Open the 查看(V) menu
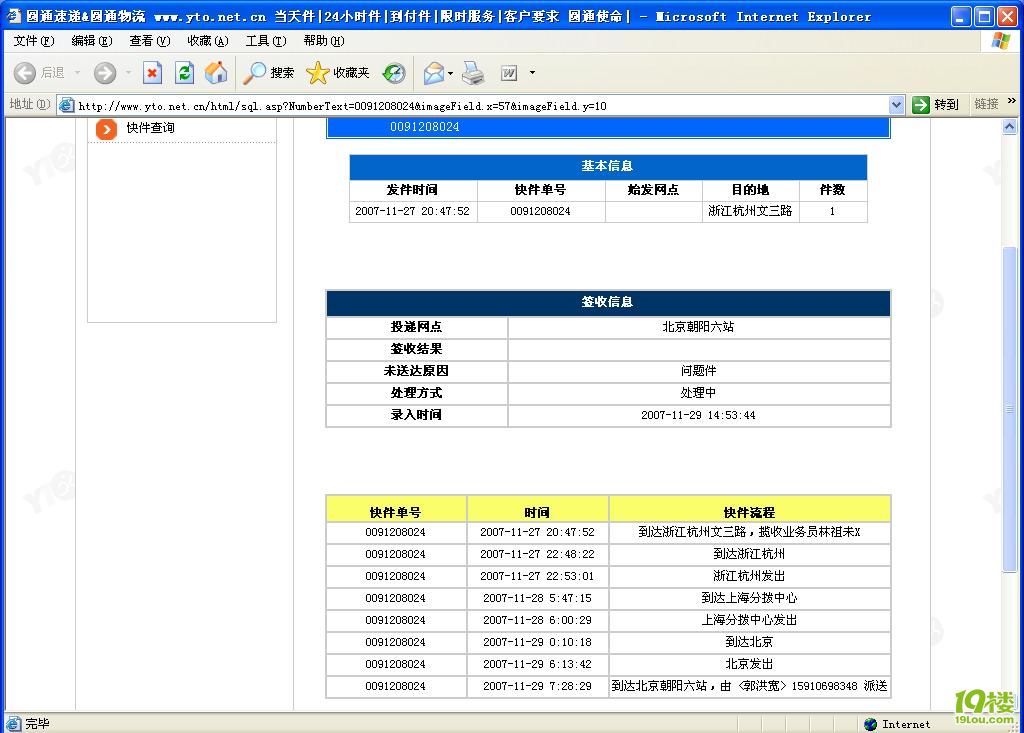This screenshot has height=733, width=1024. point(149,41)
